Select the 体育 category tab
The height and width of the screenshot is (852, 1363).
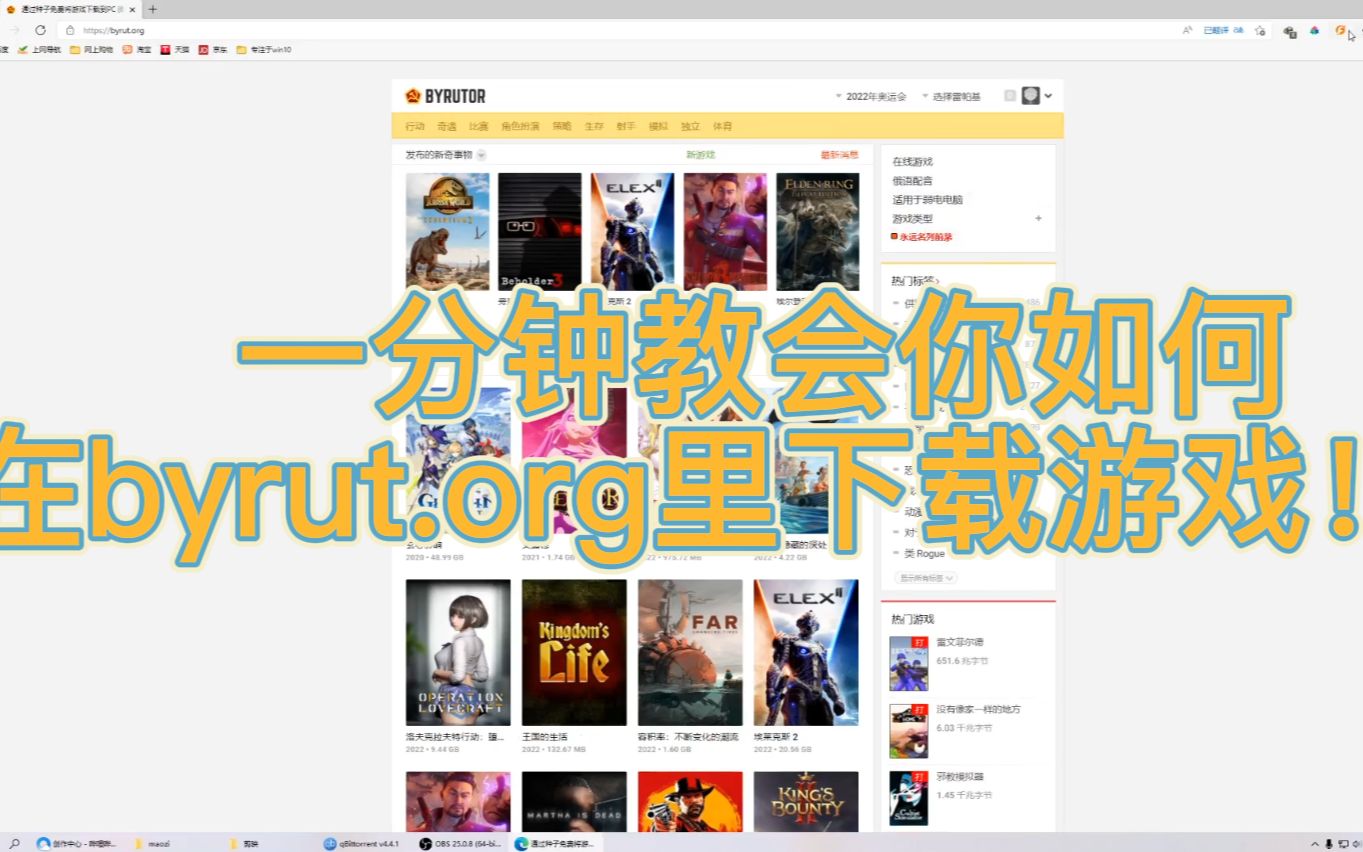pyautogui.click(x=722, y=127)
